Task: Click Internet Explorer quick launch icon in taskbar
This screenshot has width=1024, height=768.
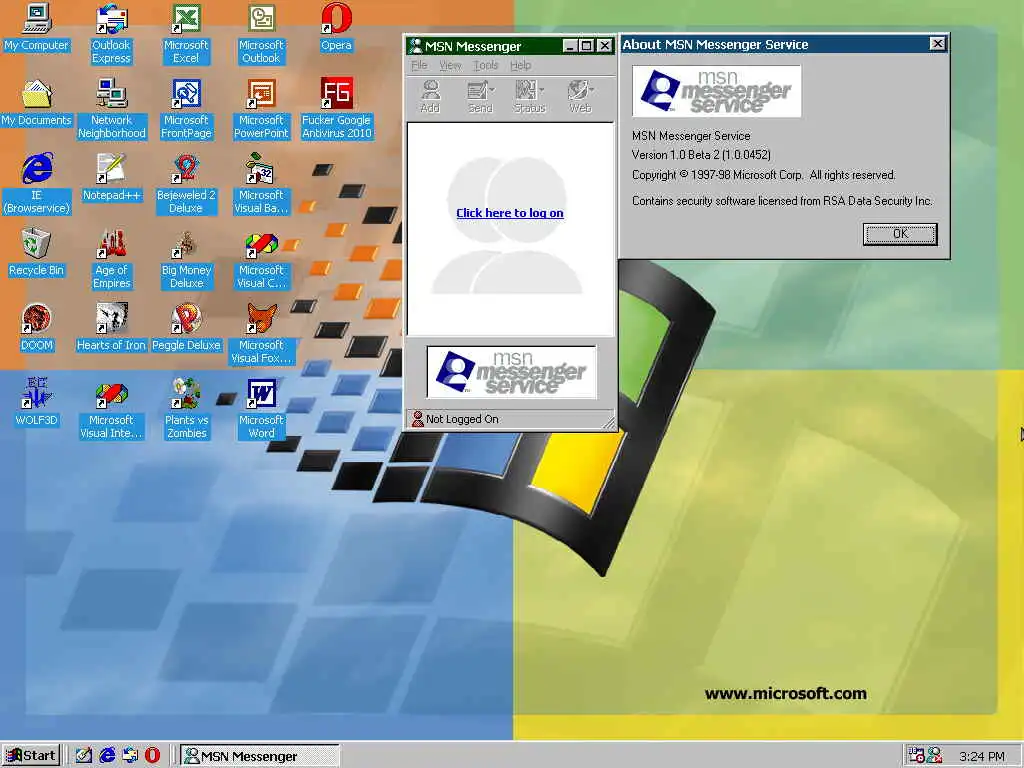Action: pos(107,756)
